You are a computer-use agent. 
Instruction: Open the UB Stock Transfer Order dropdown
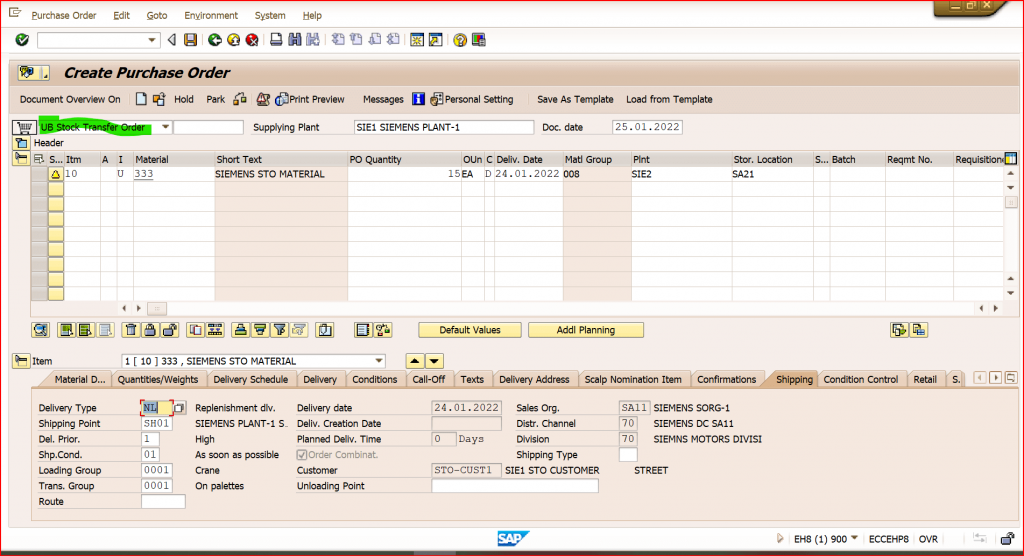pyautogui.click(x=165, y=127)
